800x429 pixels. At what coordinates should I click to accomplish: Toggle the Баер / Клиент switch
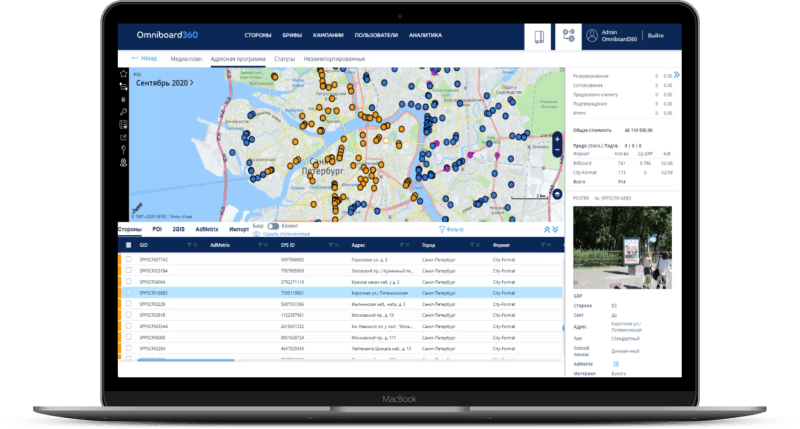point(273,227)
